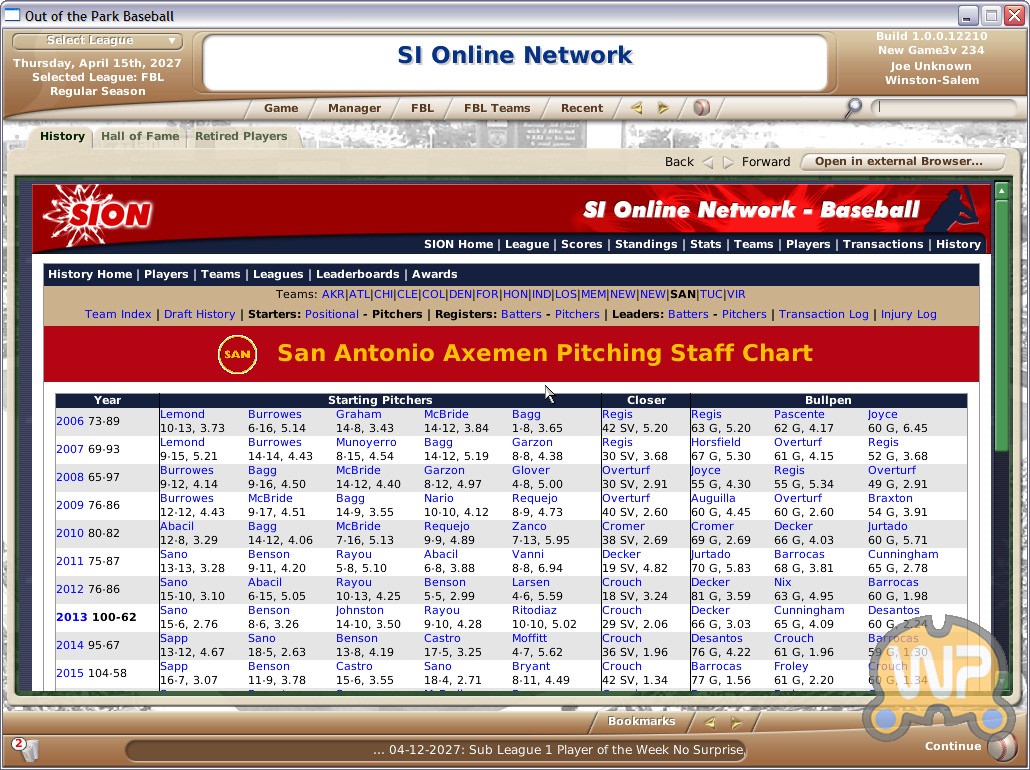The height and width of the screenshot is (770, 1030).
Task: Click the 2013 year link
Action: pos(71,617)
